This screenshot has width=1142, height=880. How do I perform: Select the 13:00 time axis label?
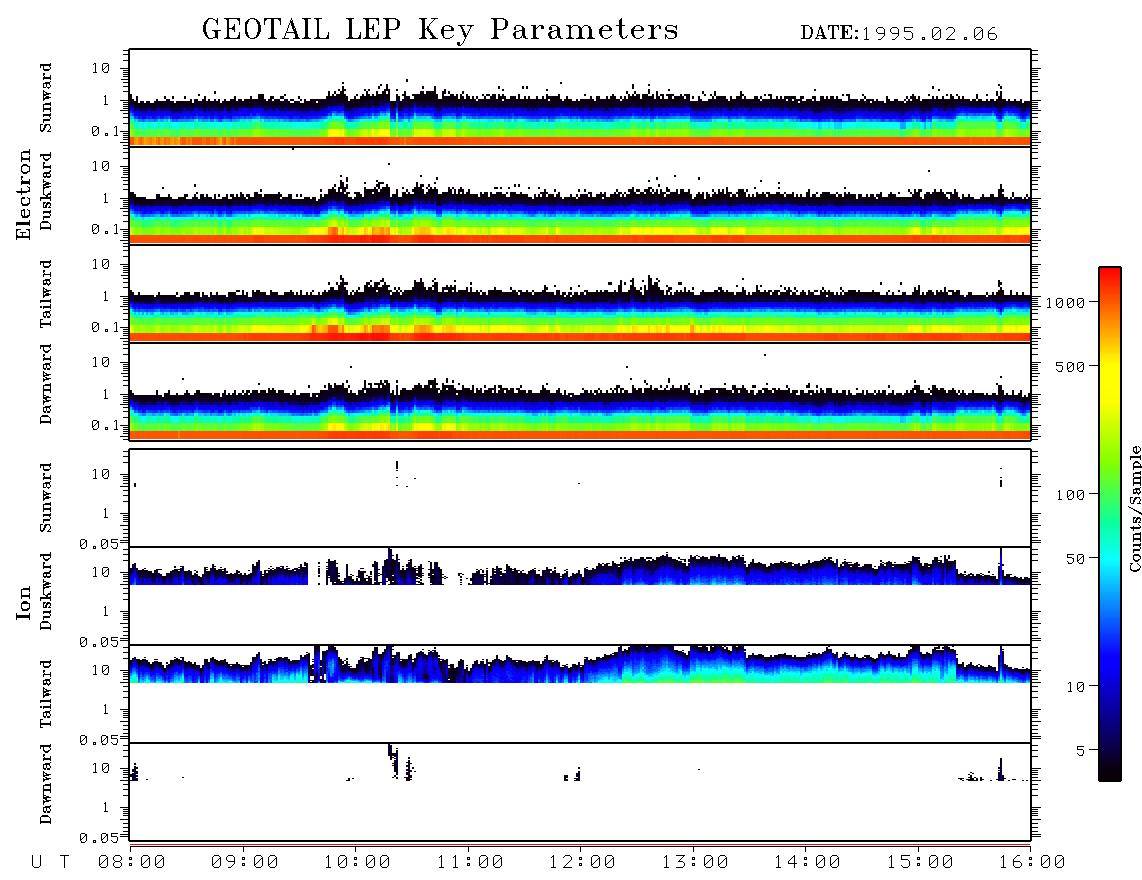(x=695, y=863)
